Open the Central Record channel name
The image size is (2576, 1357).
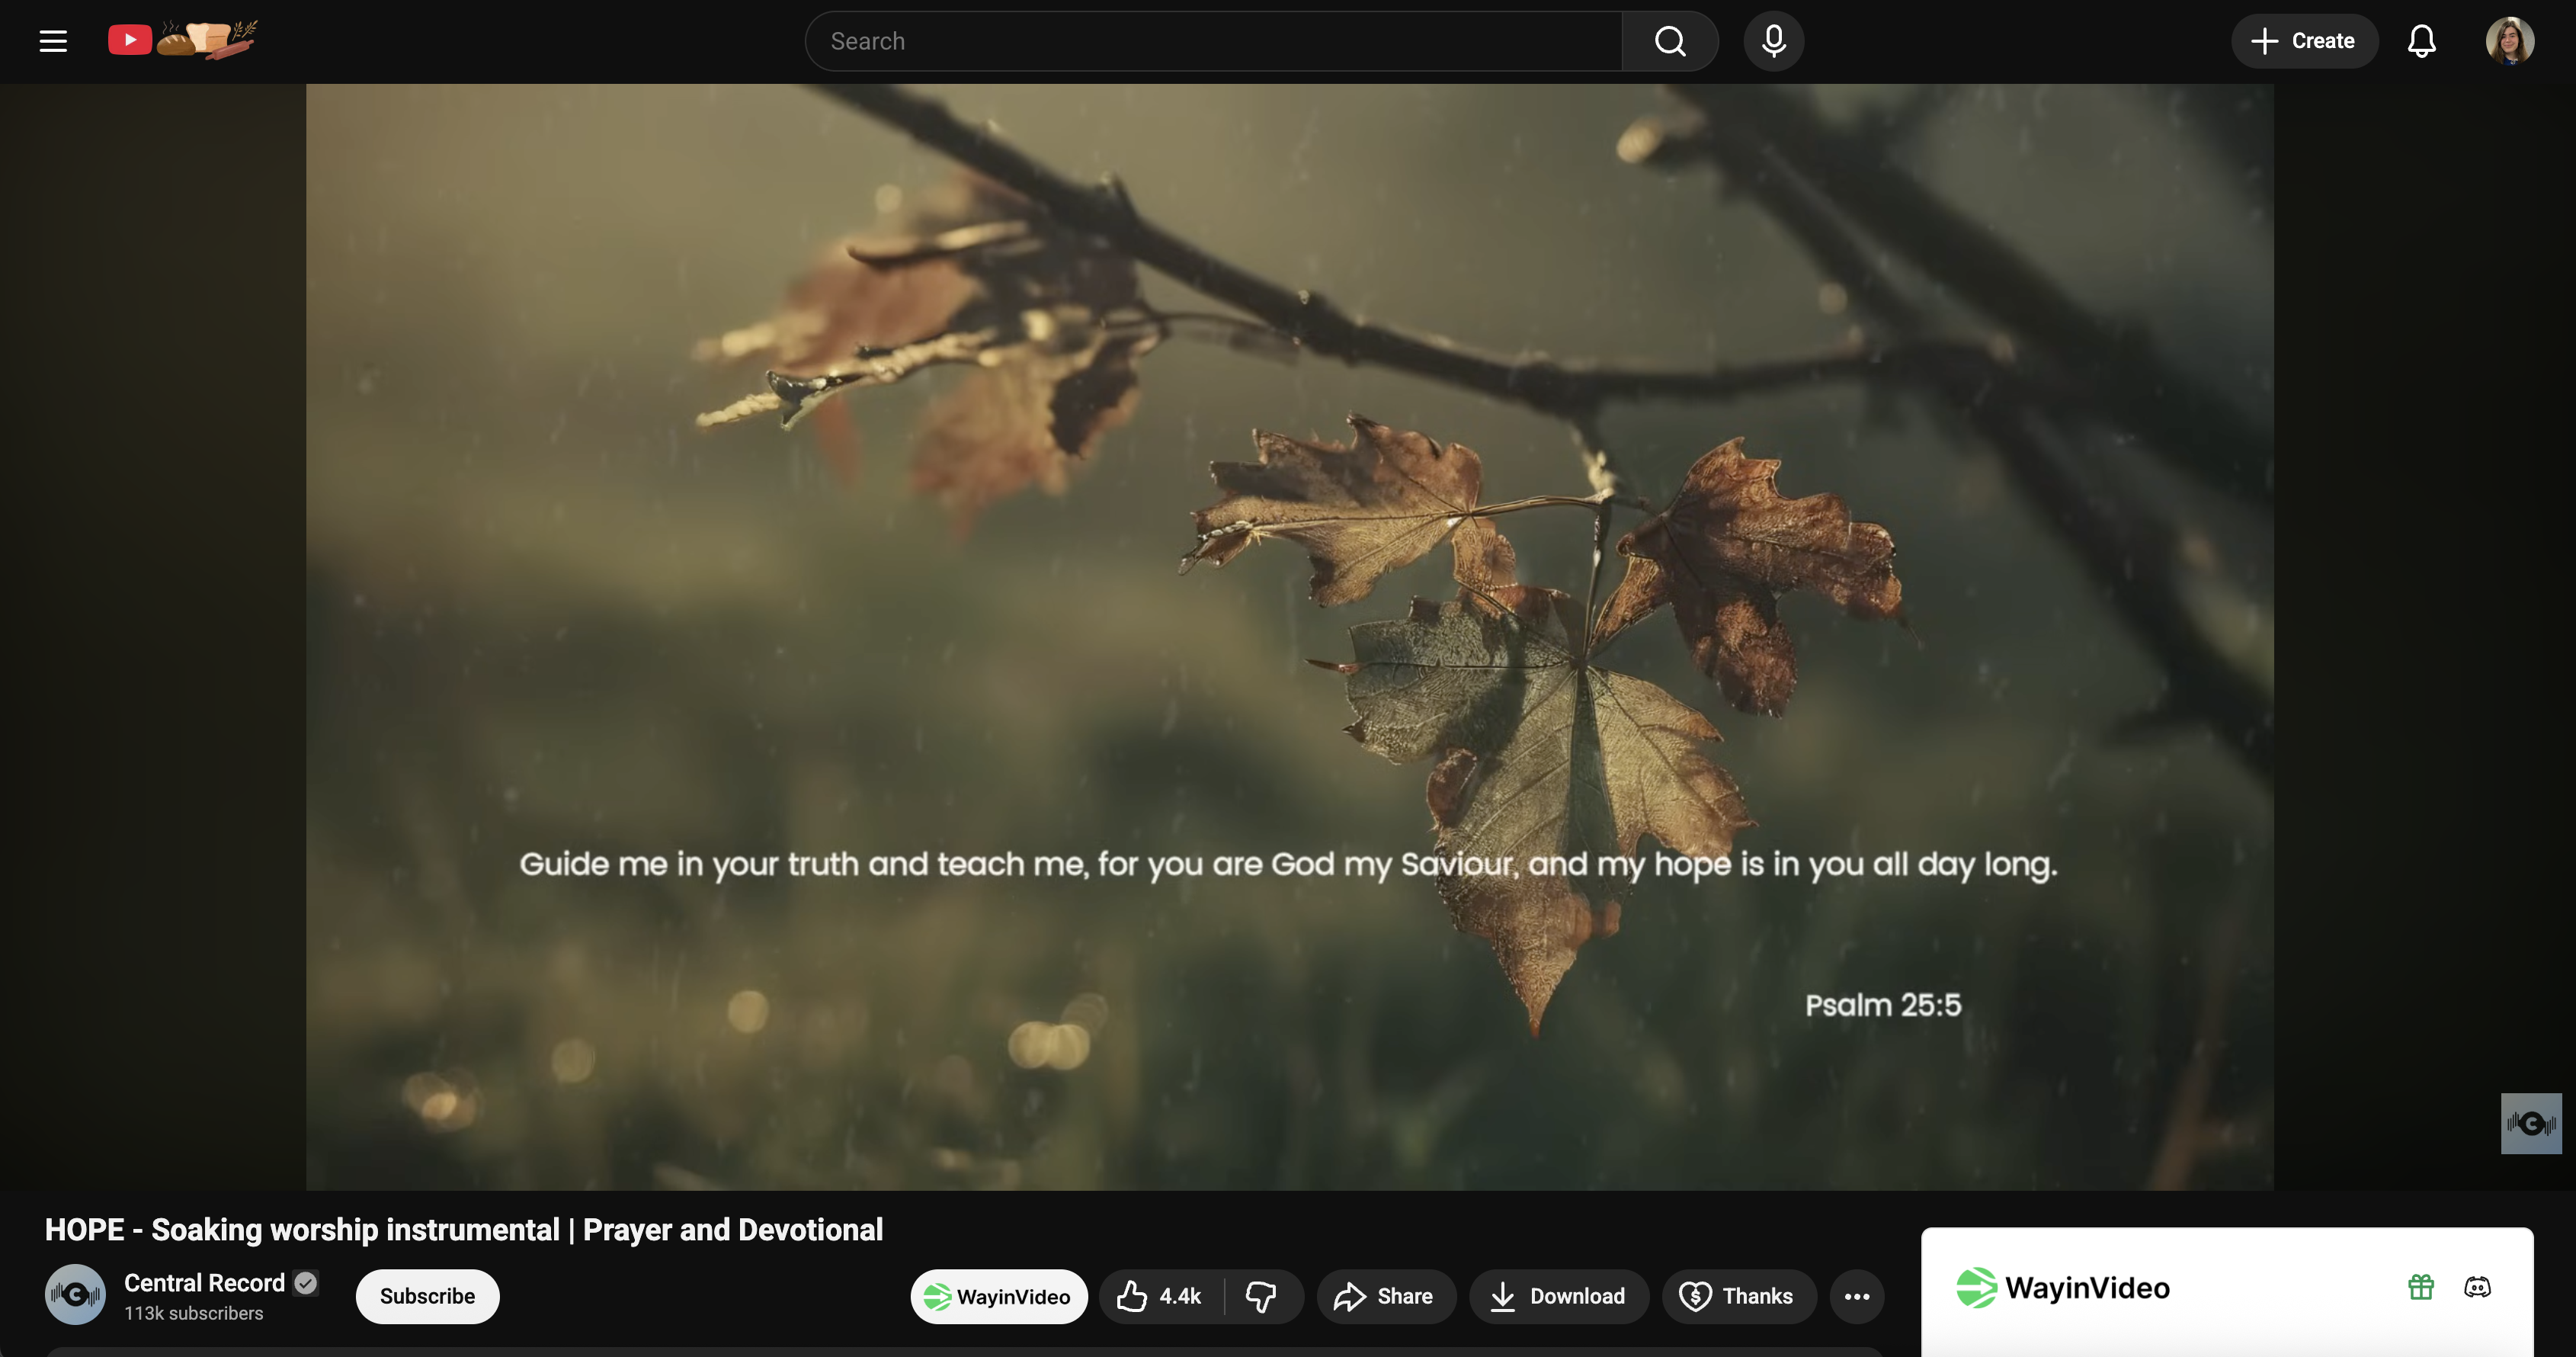point(204,1283)
